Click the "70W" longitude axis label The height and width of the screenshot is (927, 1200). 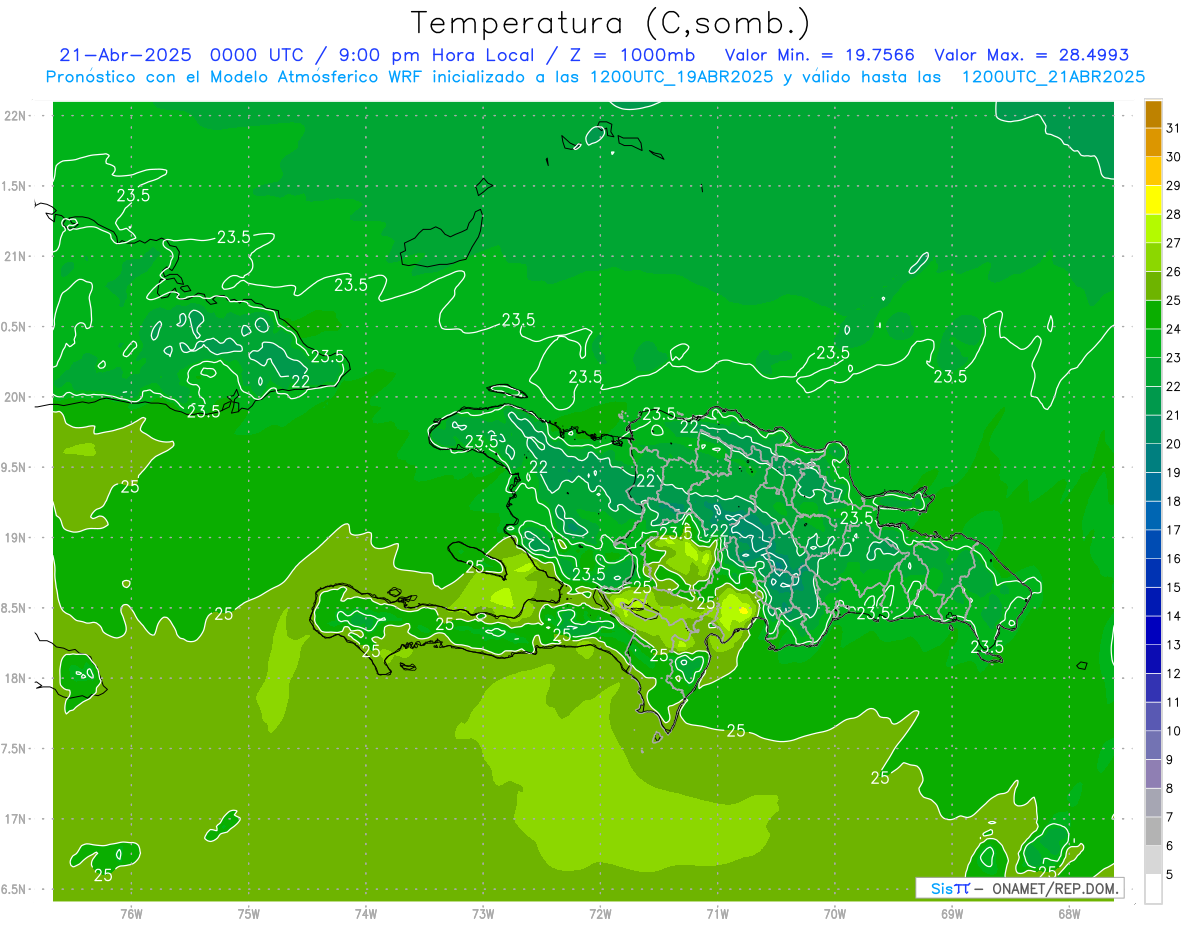coord(835,913)
